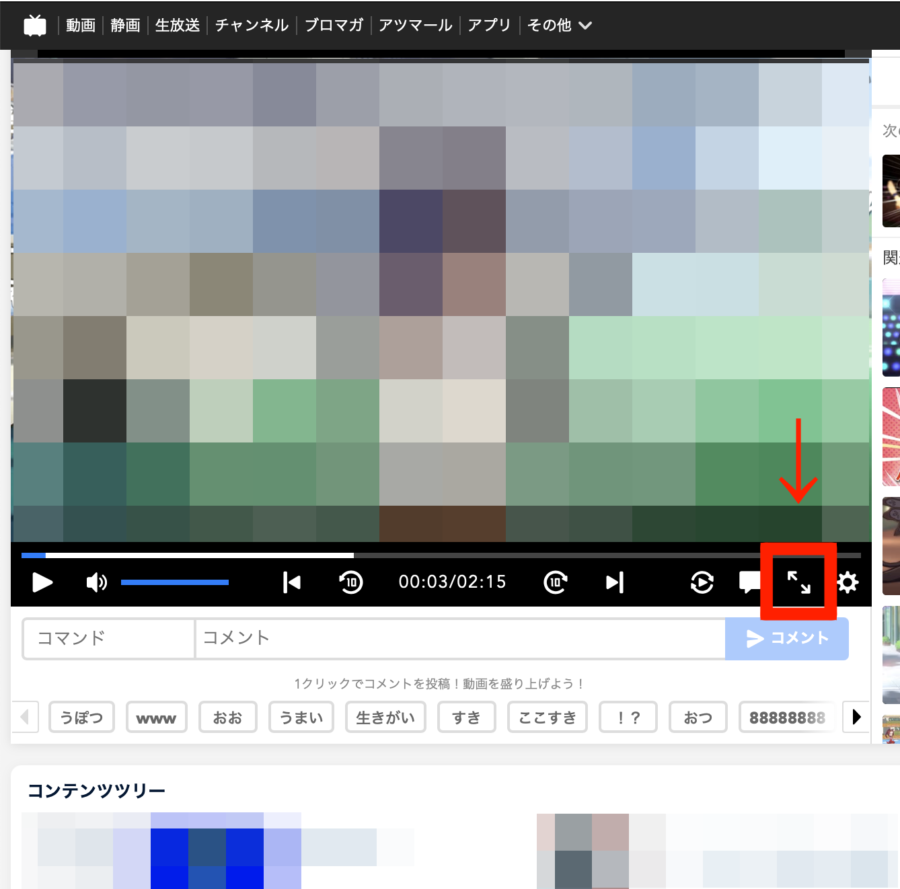Open player settings gear
This screenshot has height=889, width=900.
coord(848,583)
